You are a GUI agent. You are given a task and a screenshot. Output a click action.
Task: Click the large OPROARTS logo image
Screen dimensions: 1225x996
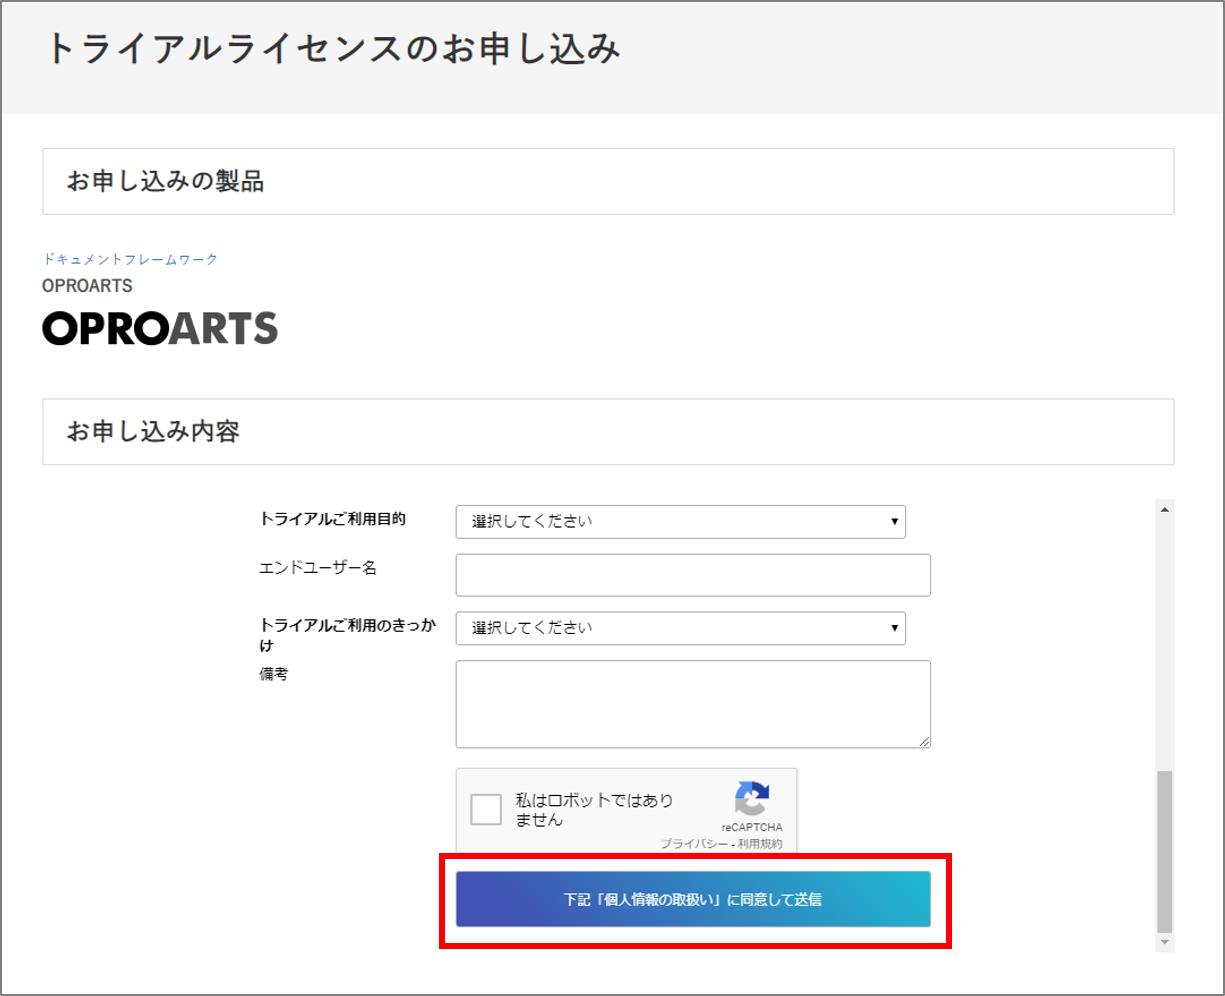160,328
